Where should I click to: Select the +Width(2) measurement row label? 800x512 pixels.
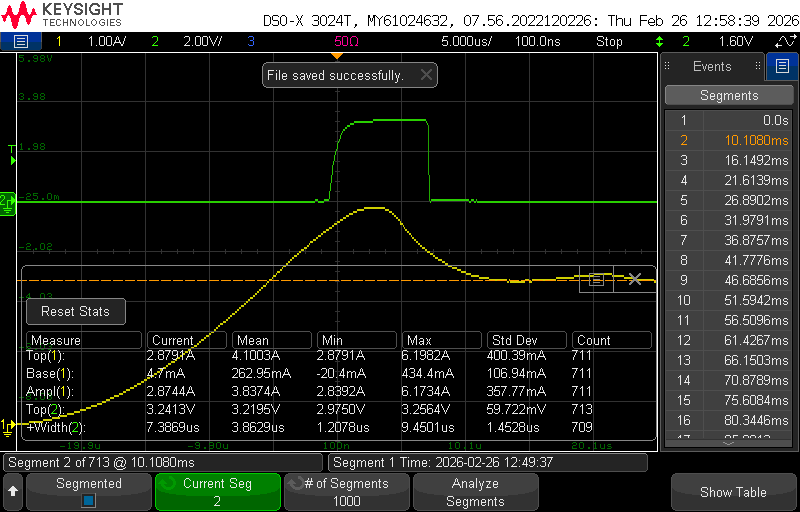(x=56, y=427)
